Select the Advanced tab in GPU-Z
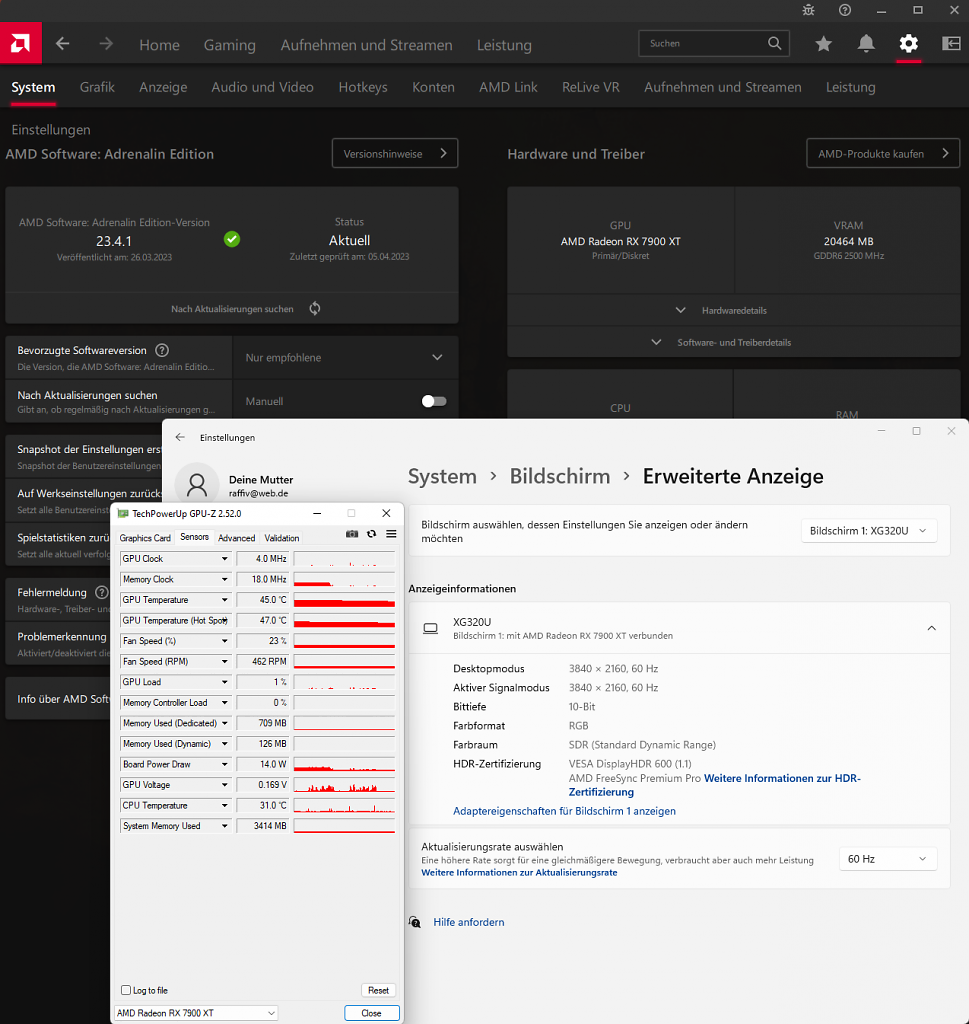The image size is (969, 1024). (x=236, y=538)
